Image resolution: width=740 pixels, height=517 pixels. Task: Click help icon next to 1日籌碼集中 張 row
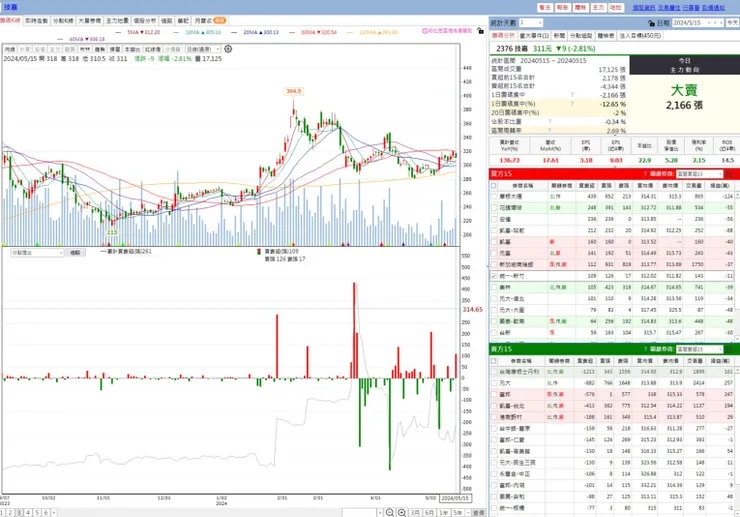click(x=572, y=95)
